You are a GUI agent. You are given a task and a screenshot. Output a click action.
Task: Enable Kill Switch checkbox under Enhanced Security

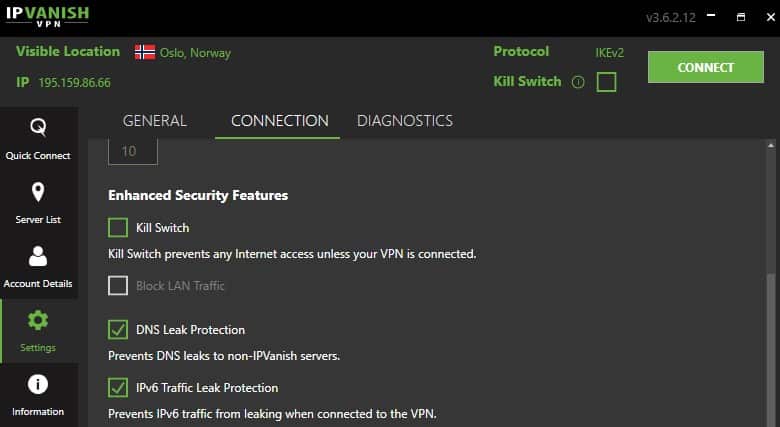[118, 228]
